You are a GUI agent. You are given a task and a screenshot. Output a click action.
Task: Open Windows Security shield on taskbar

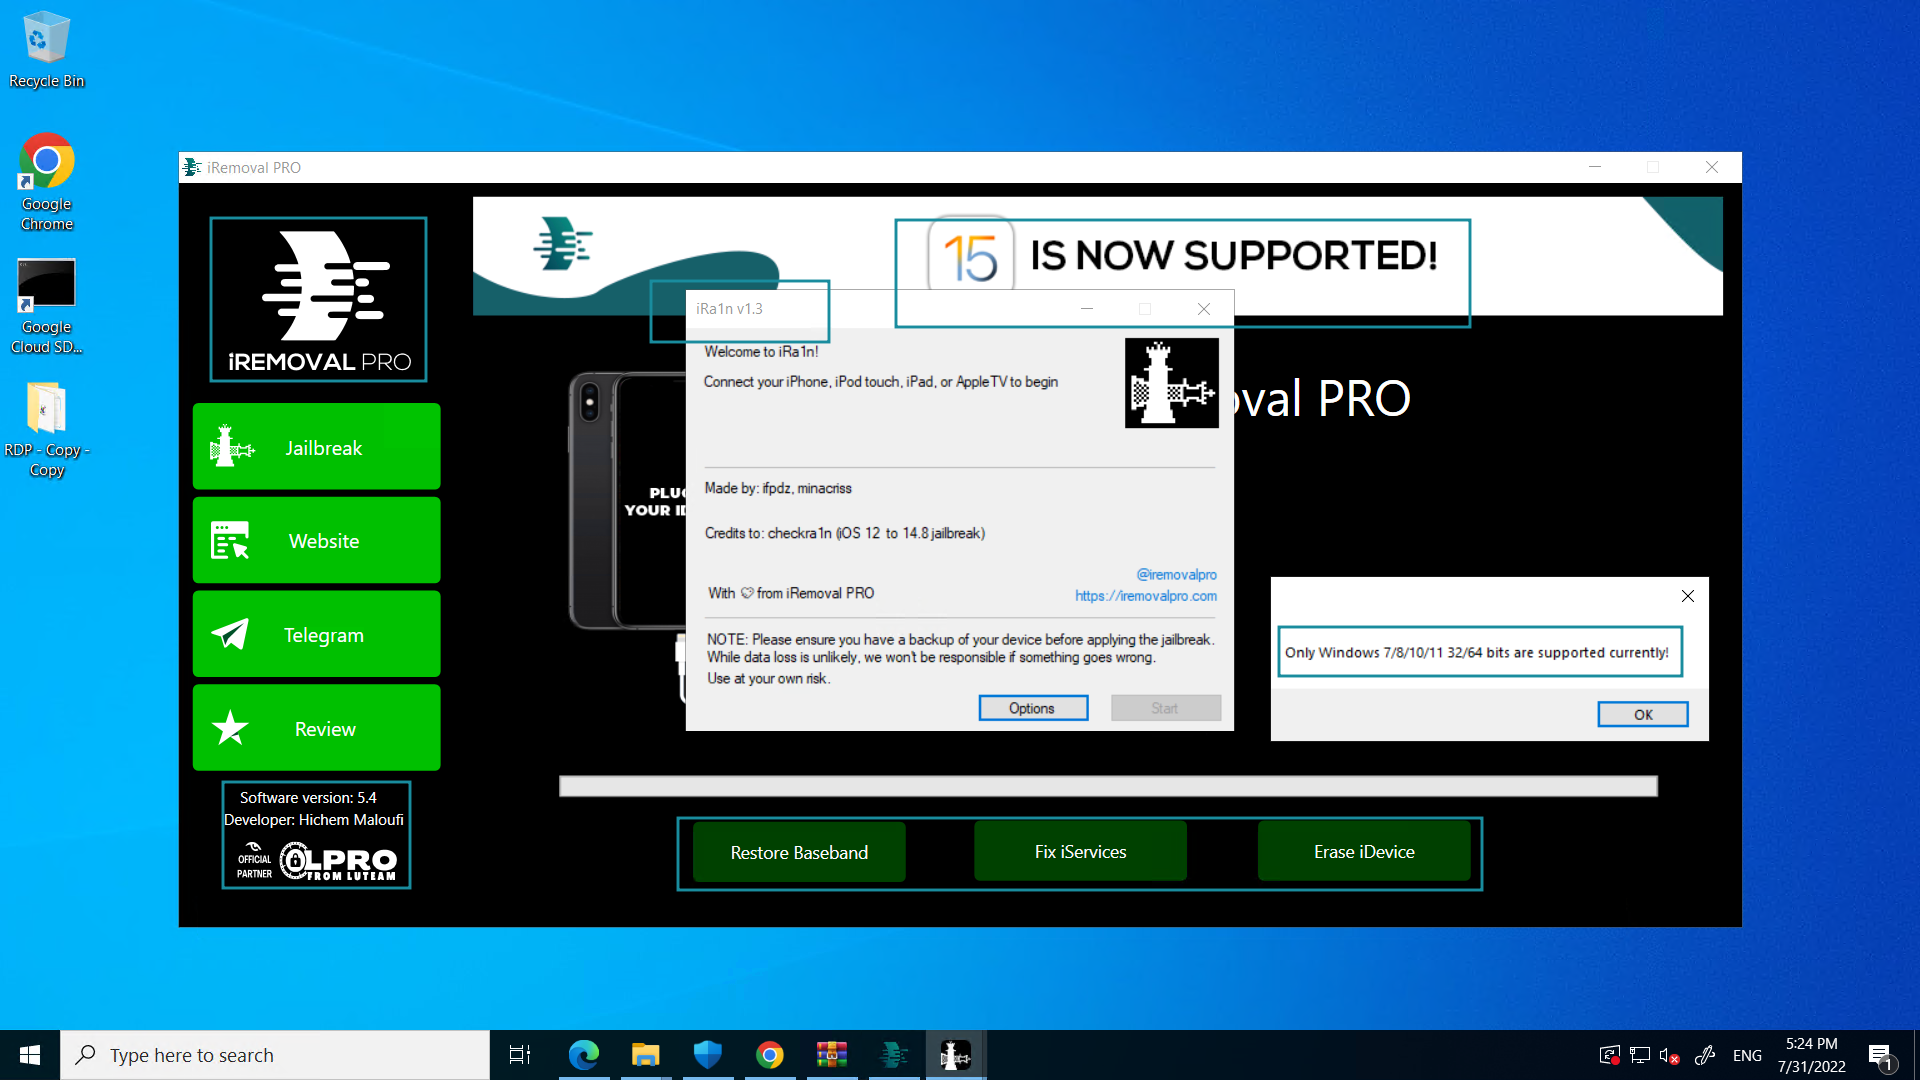[x=708, y=1055]
